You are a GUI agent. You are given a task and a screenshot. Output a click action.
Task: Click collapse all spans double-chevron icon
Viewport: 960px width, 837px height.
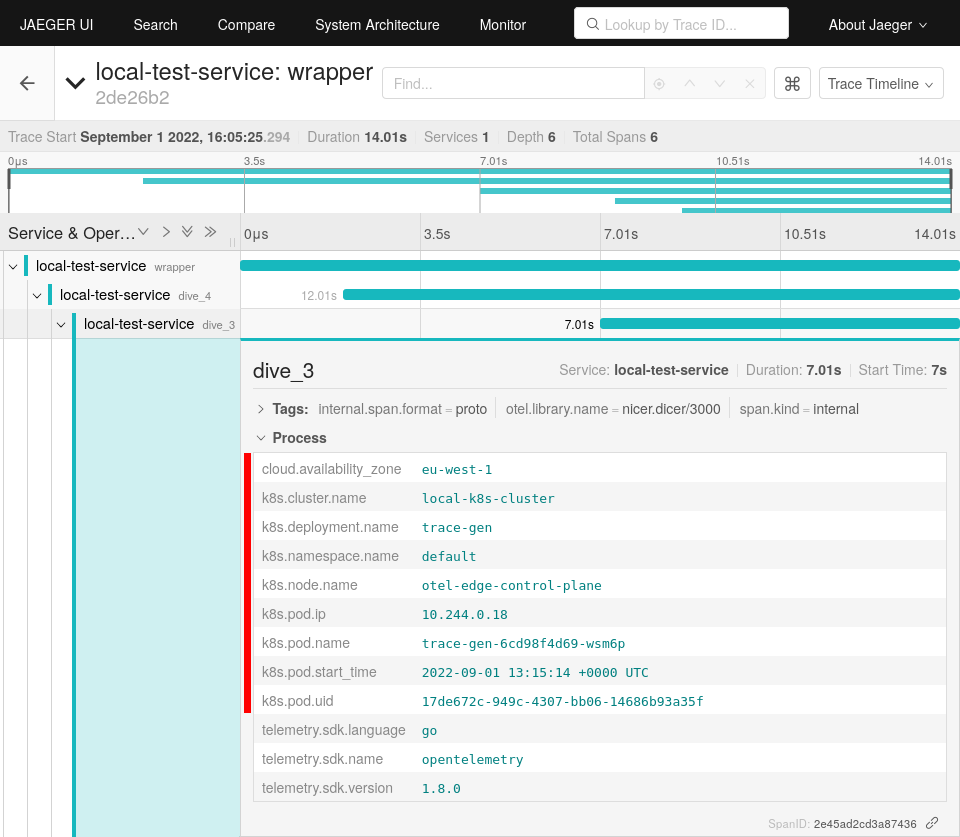point(210,232)
